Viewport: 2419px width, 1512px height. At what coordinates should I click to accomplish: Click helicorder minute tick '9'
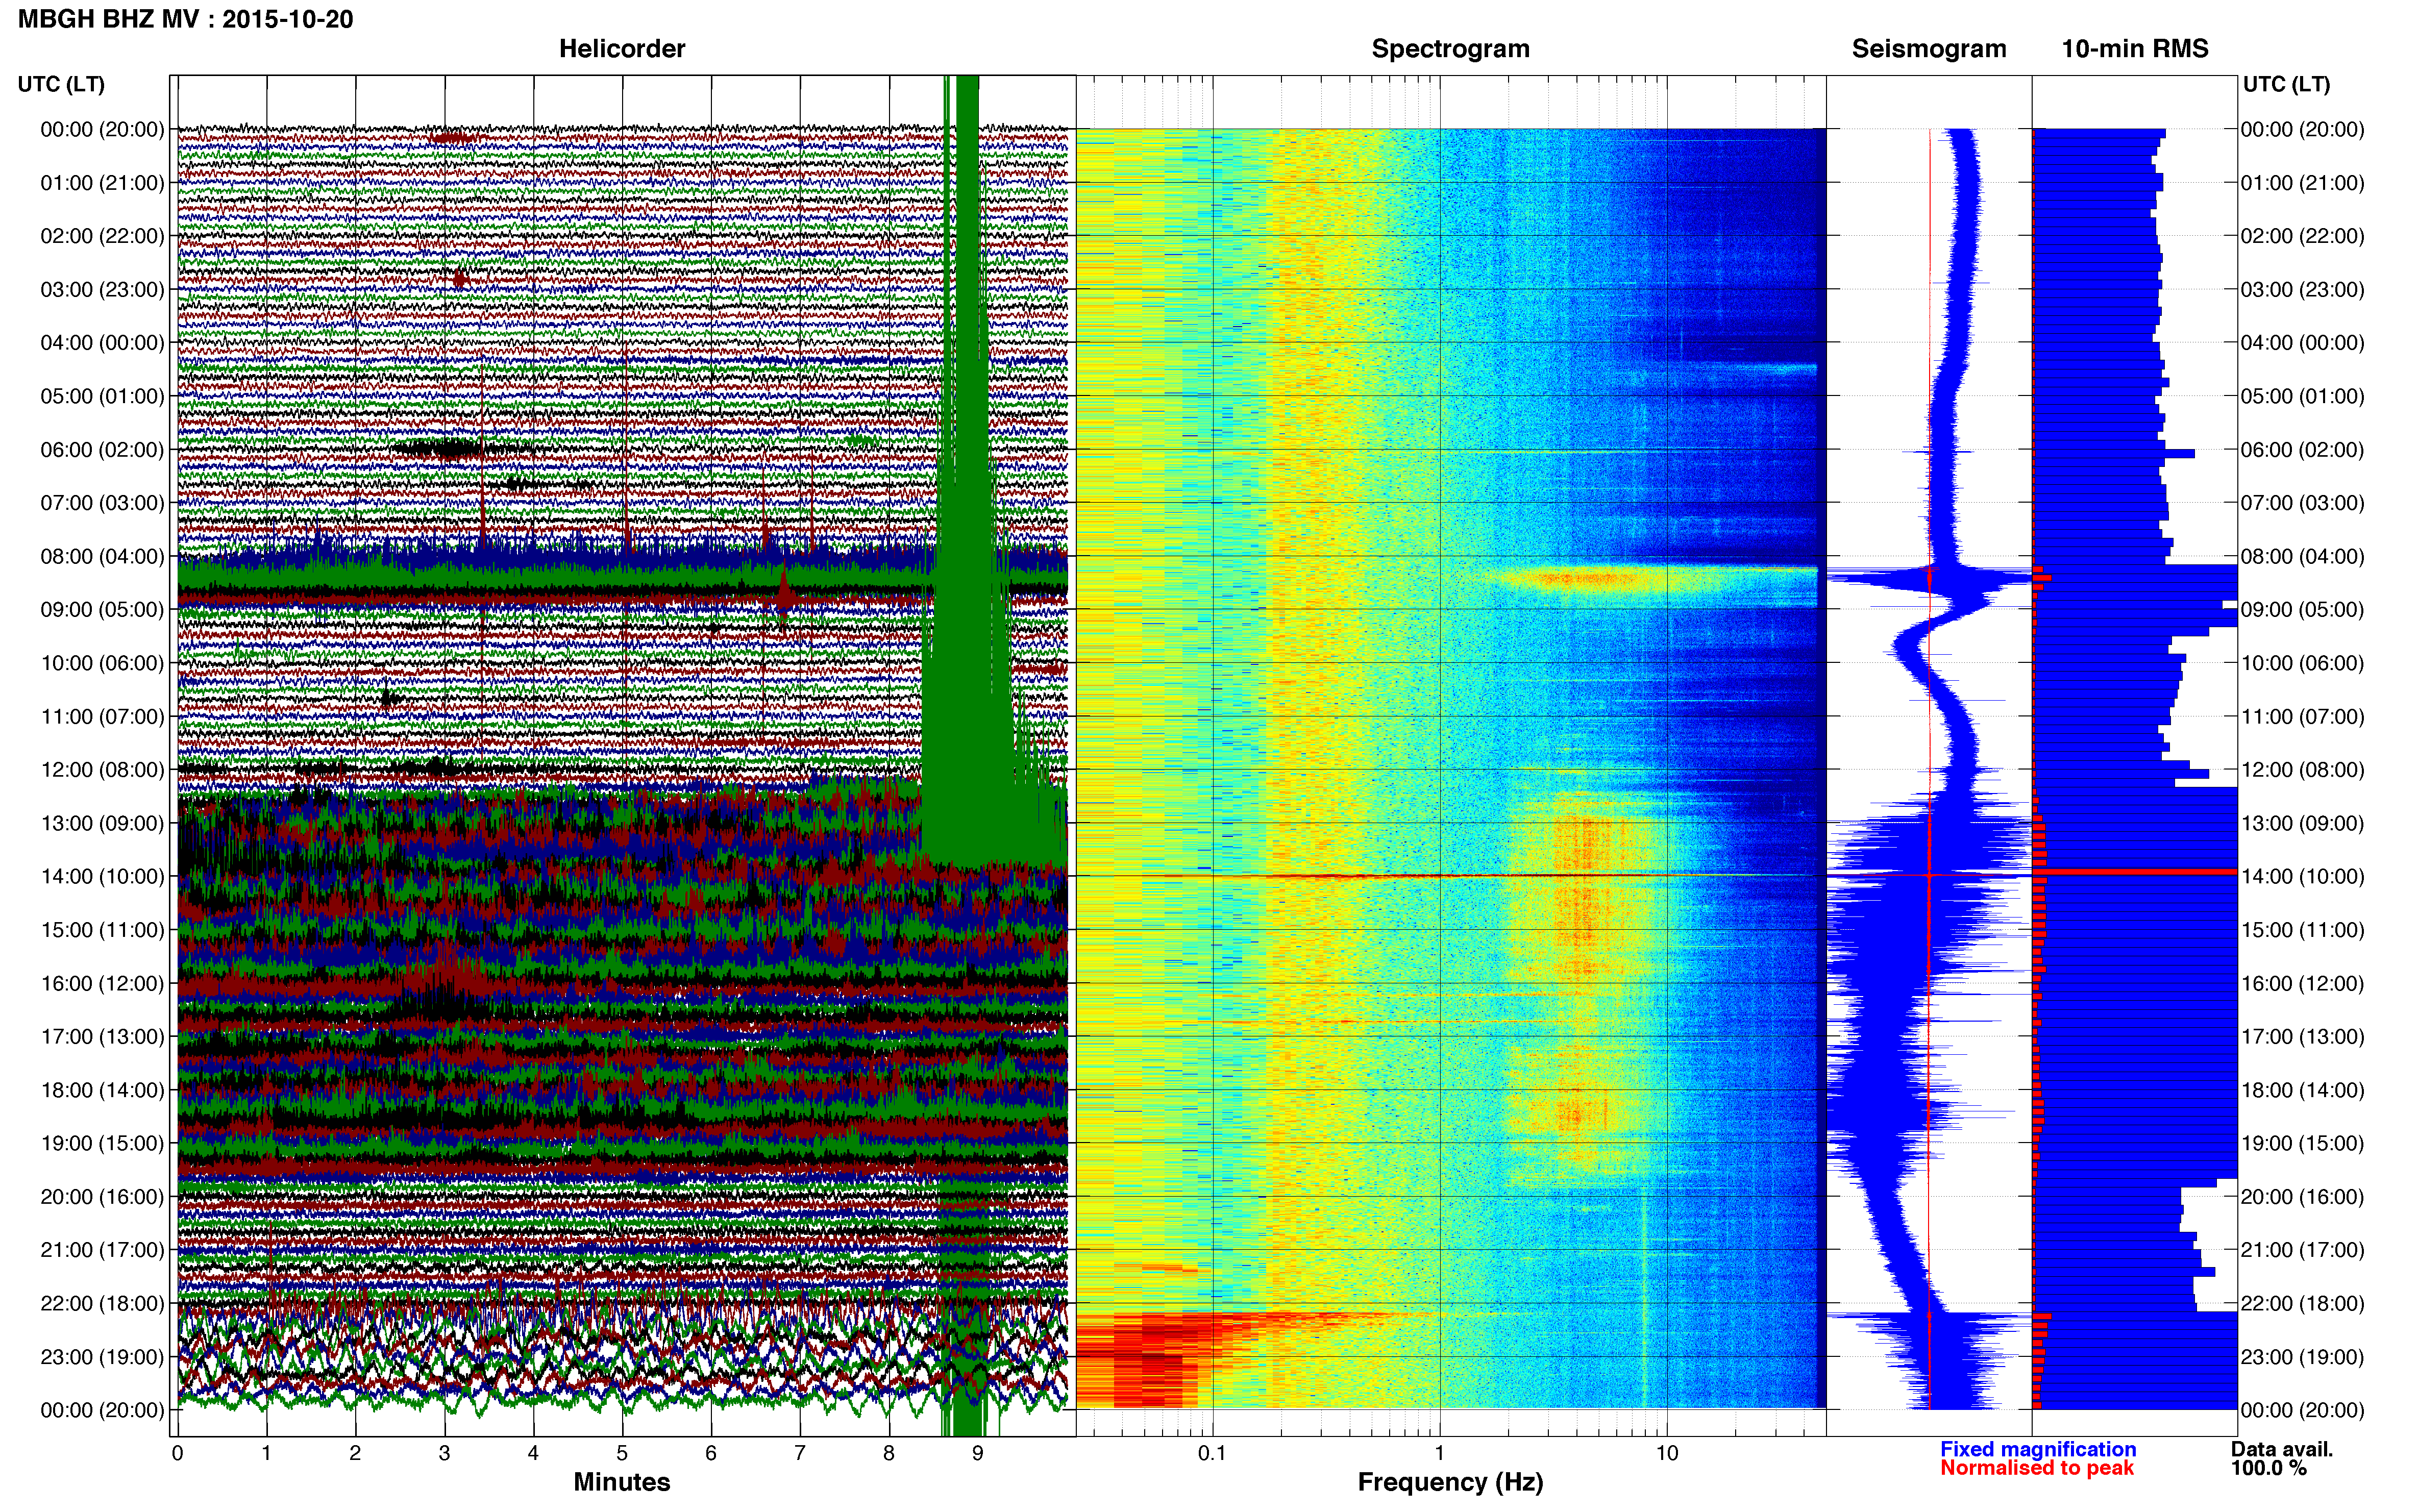pos(977,1453)
